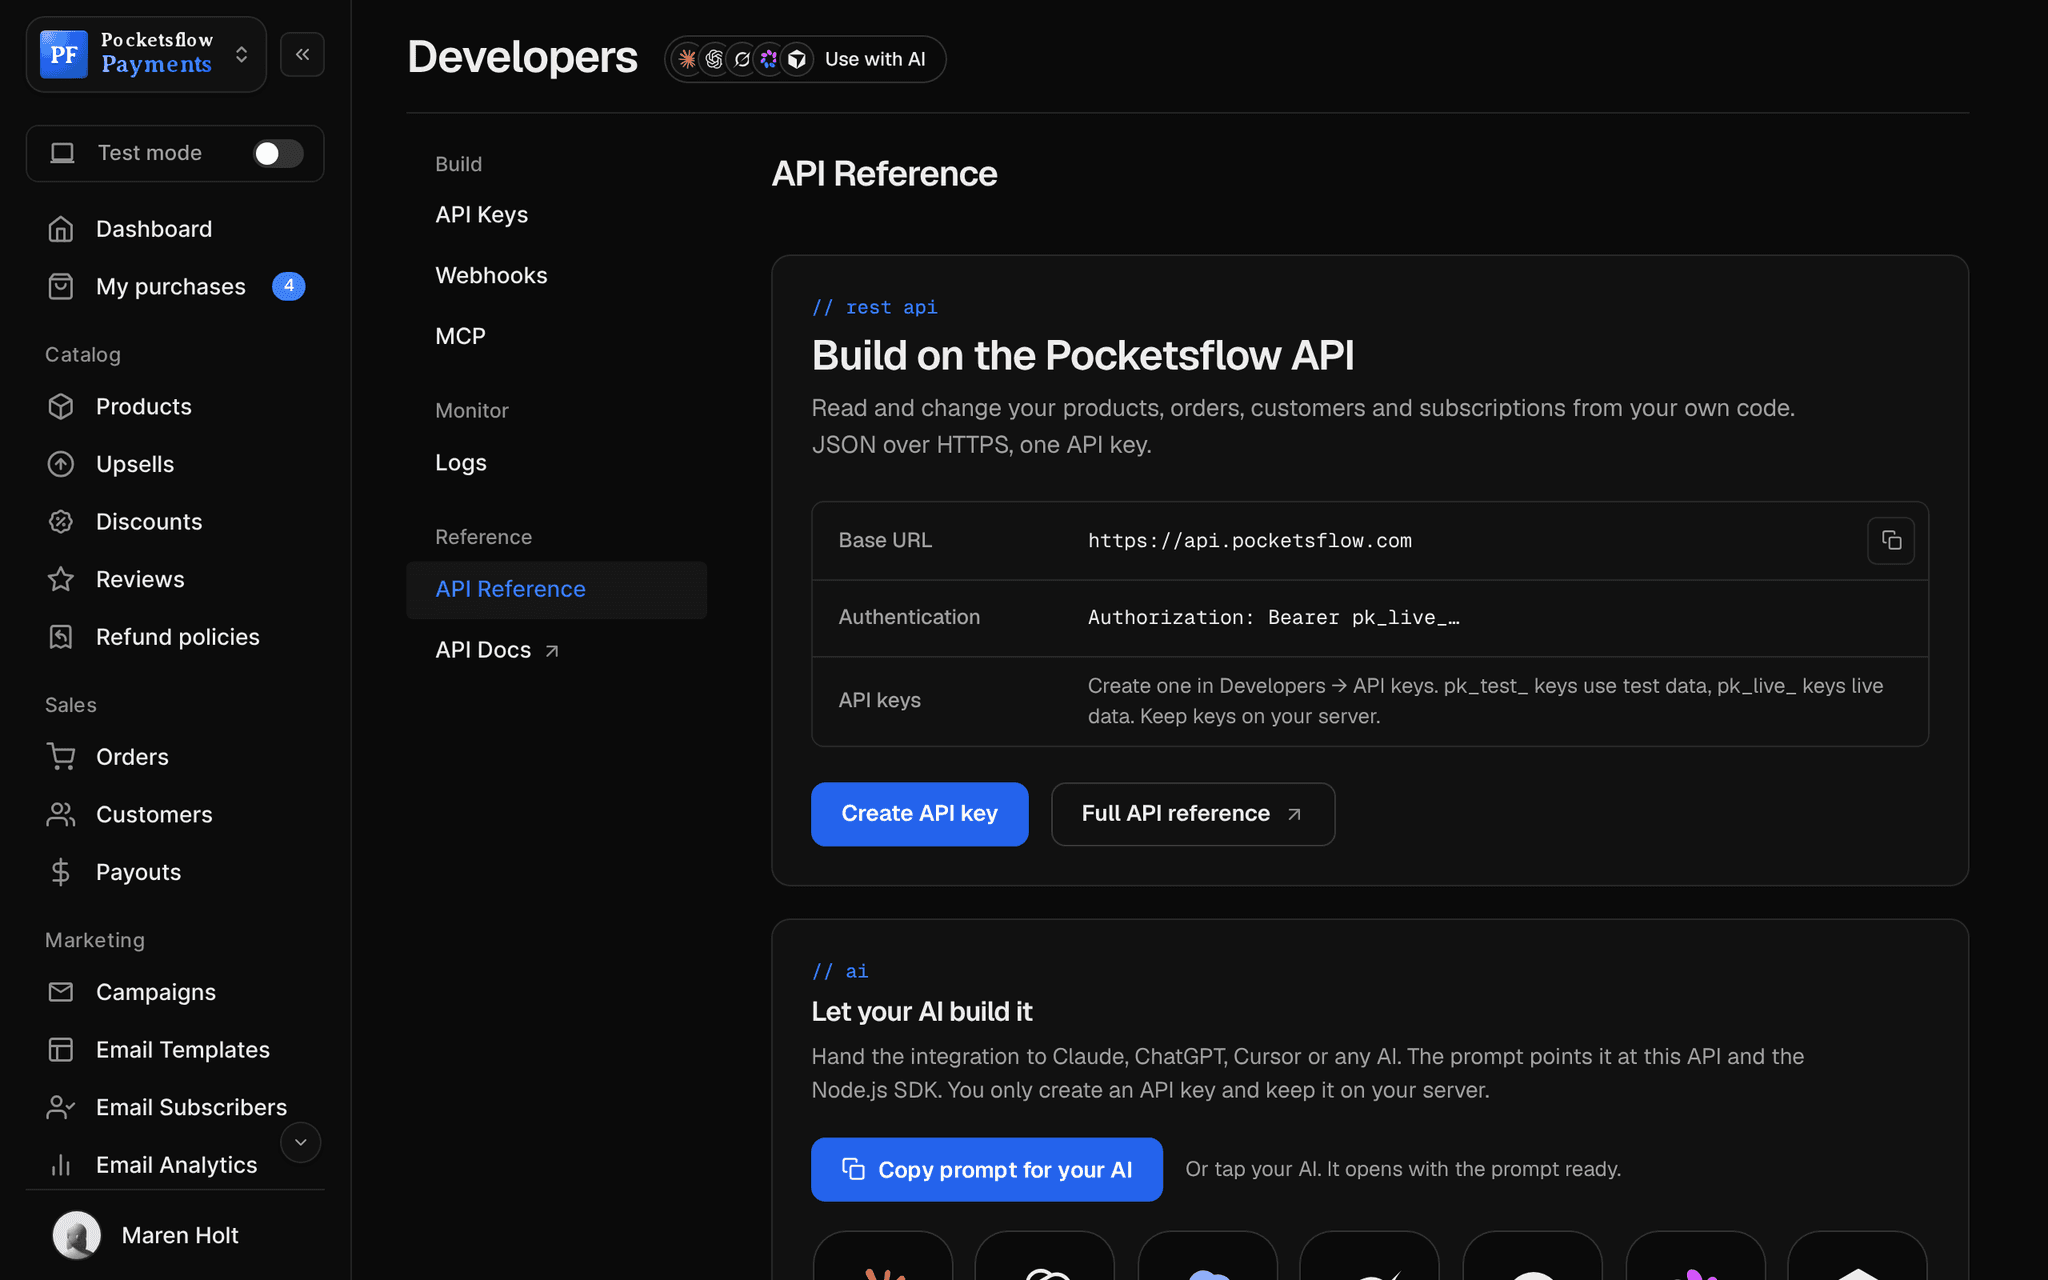Image resolution: width=2048 pixels, height=1280 pixels.
Task: Click the https://api.pocketsflow.com base URL text
Action: 1249,541
